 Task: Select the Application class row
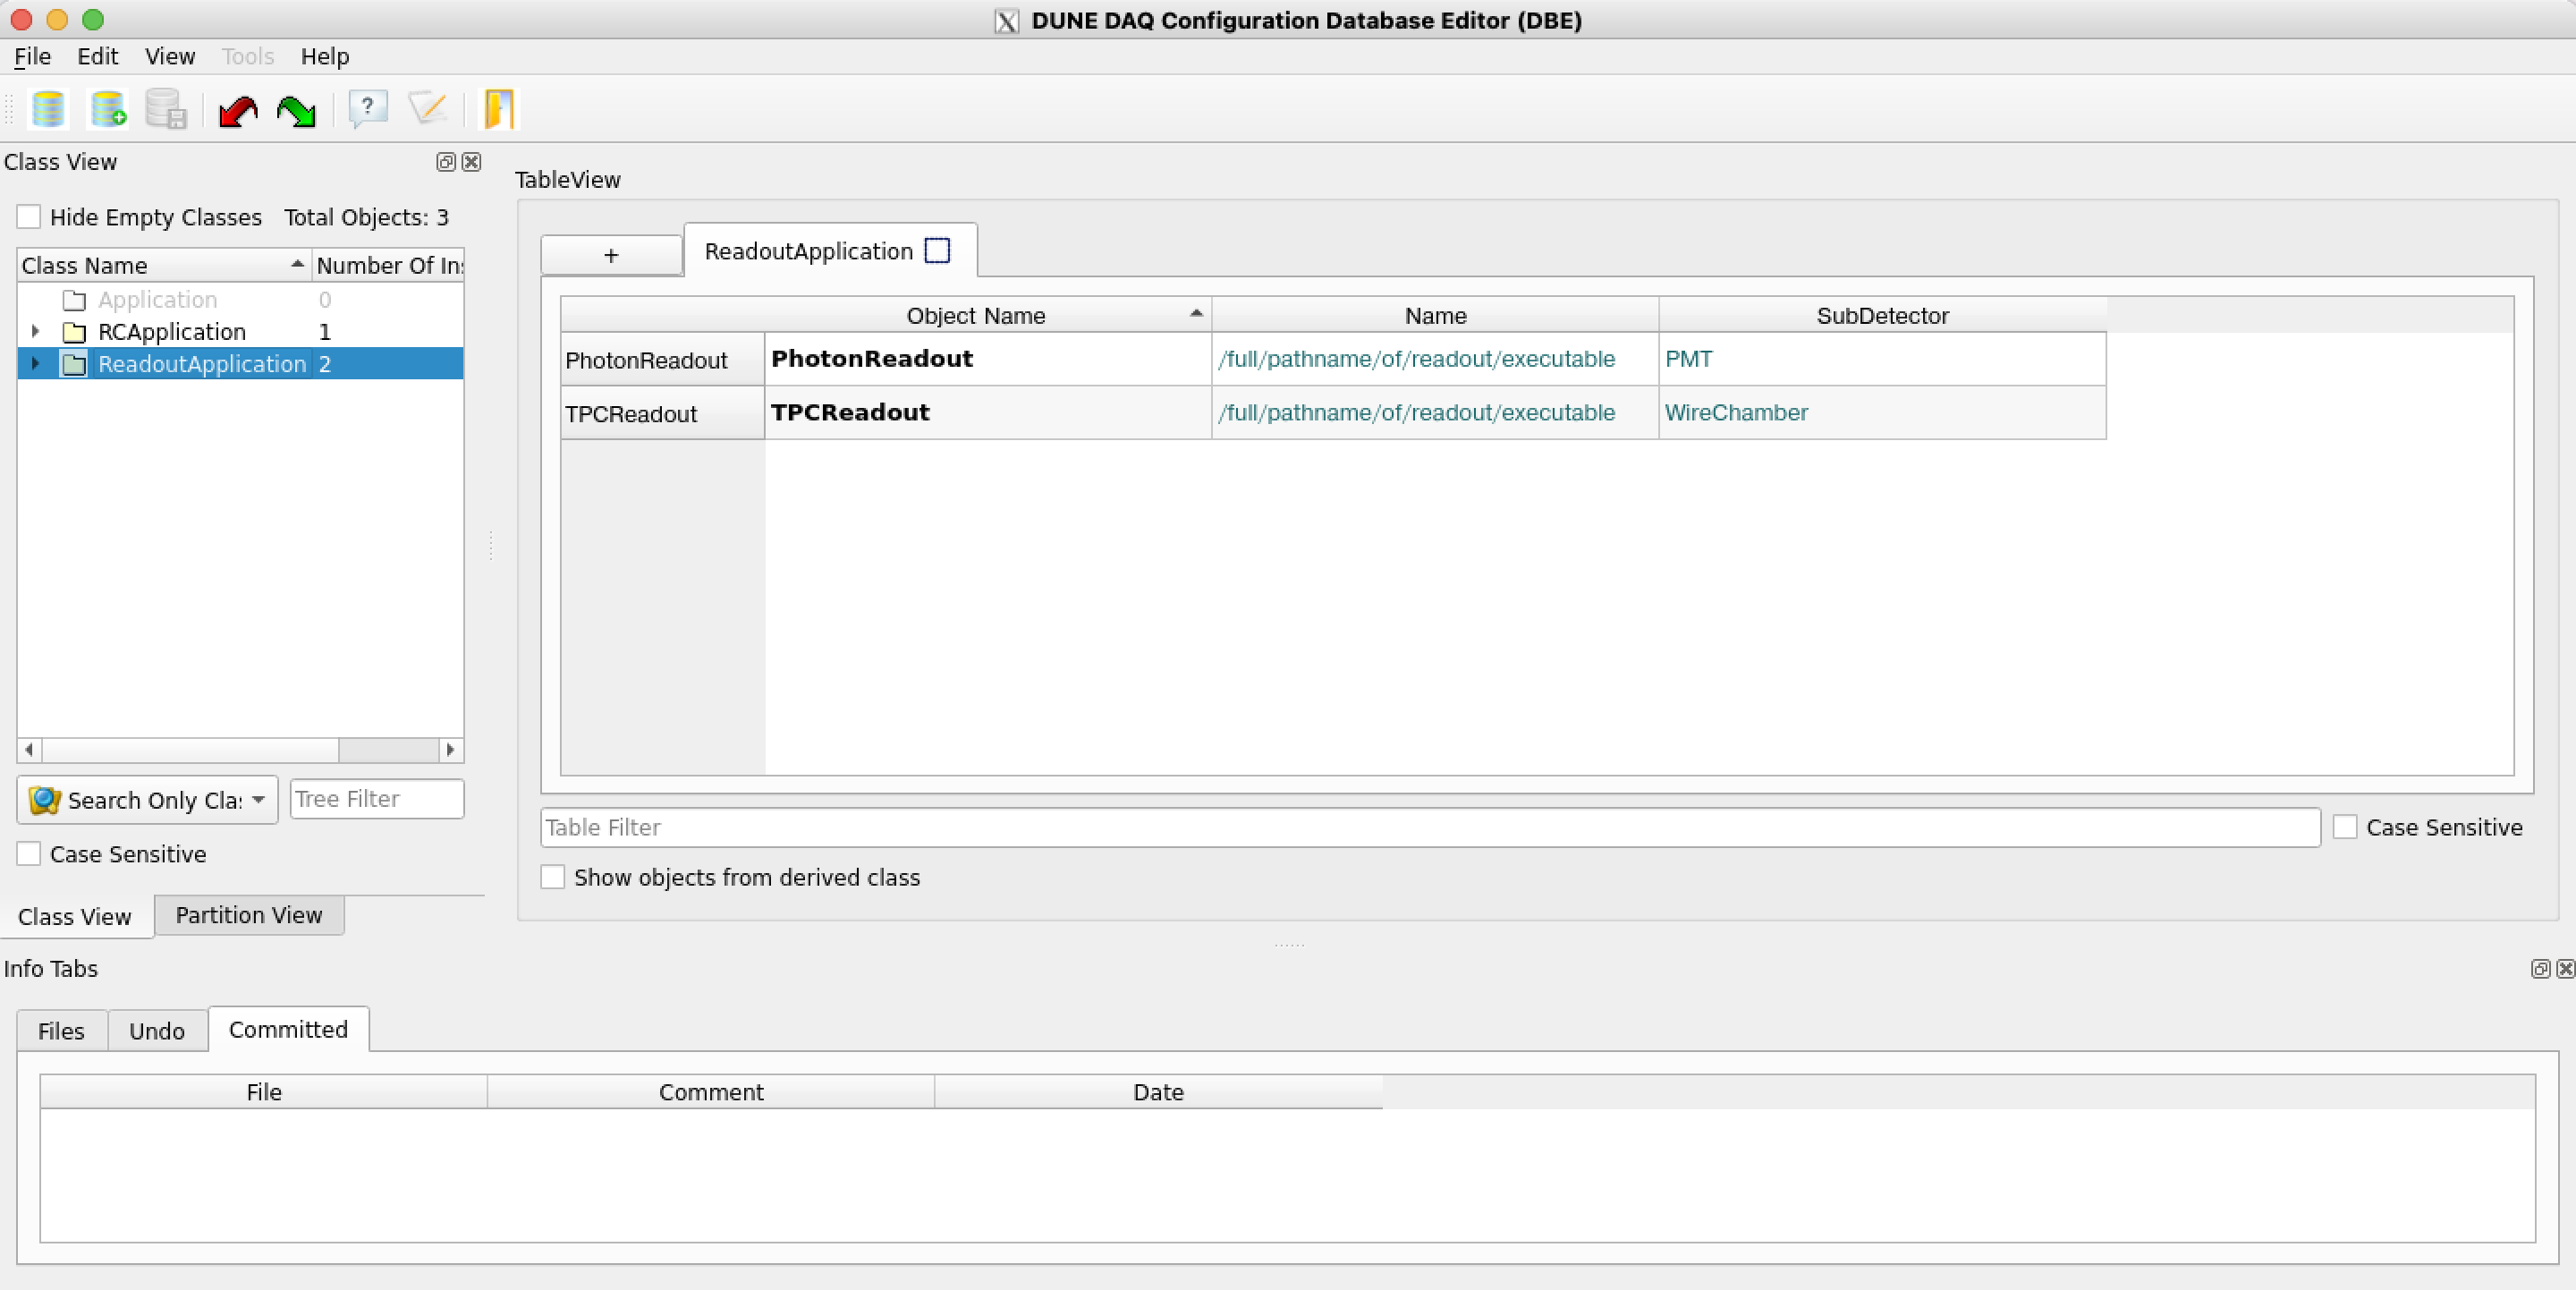click(x=240, y=300)
